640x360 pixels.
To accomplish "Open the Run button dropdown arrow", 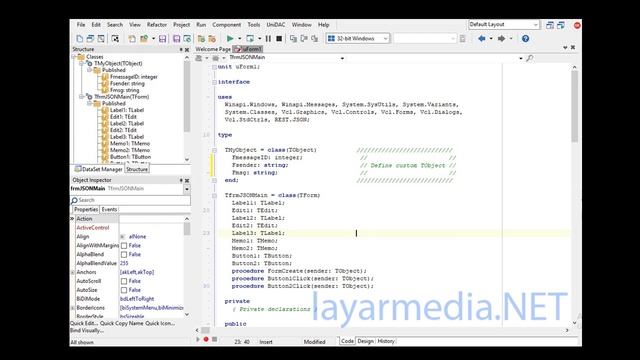I will click(240, 38).
